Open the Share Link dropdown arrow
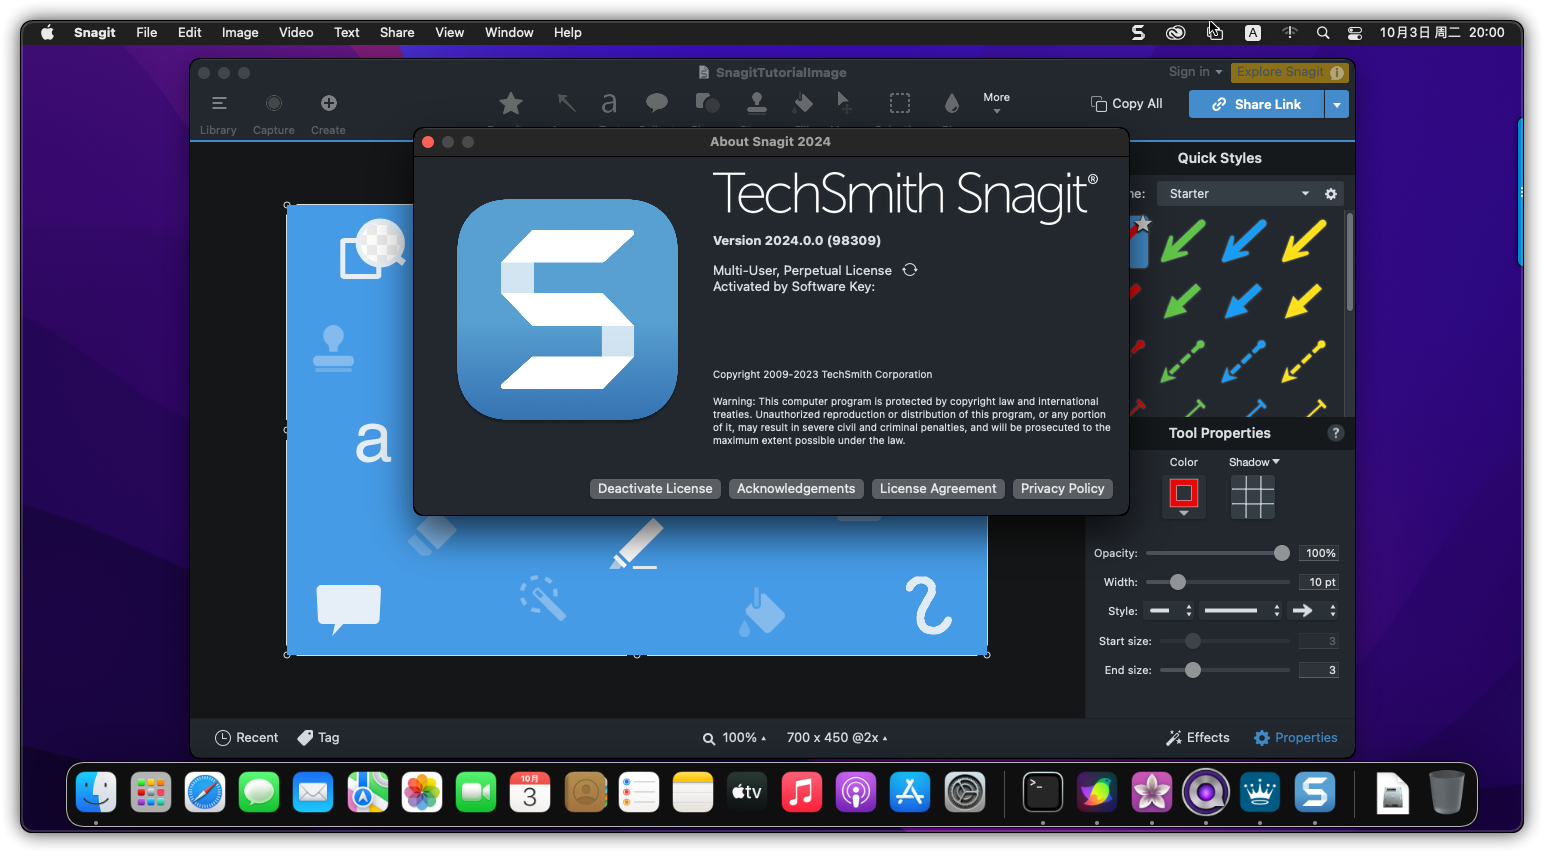Image resolution: width=1544 pixels, height=853 pixels. [1337, 104]
